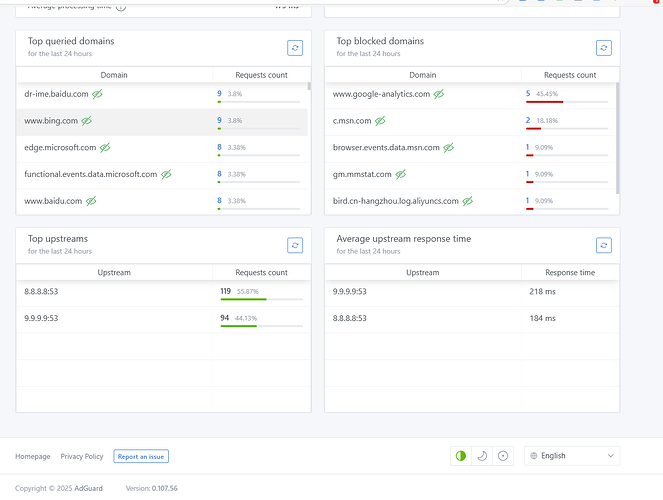Open the English language dropdown
Viewport: 663px width, 500px height.
(572, 456)
